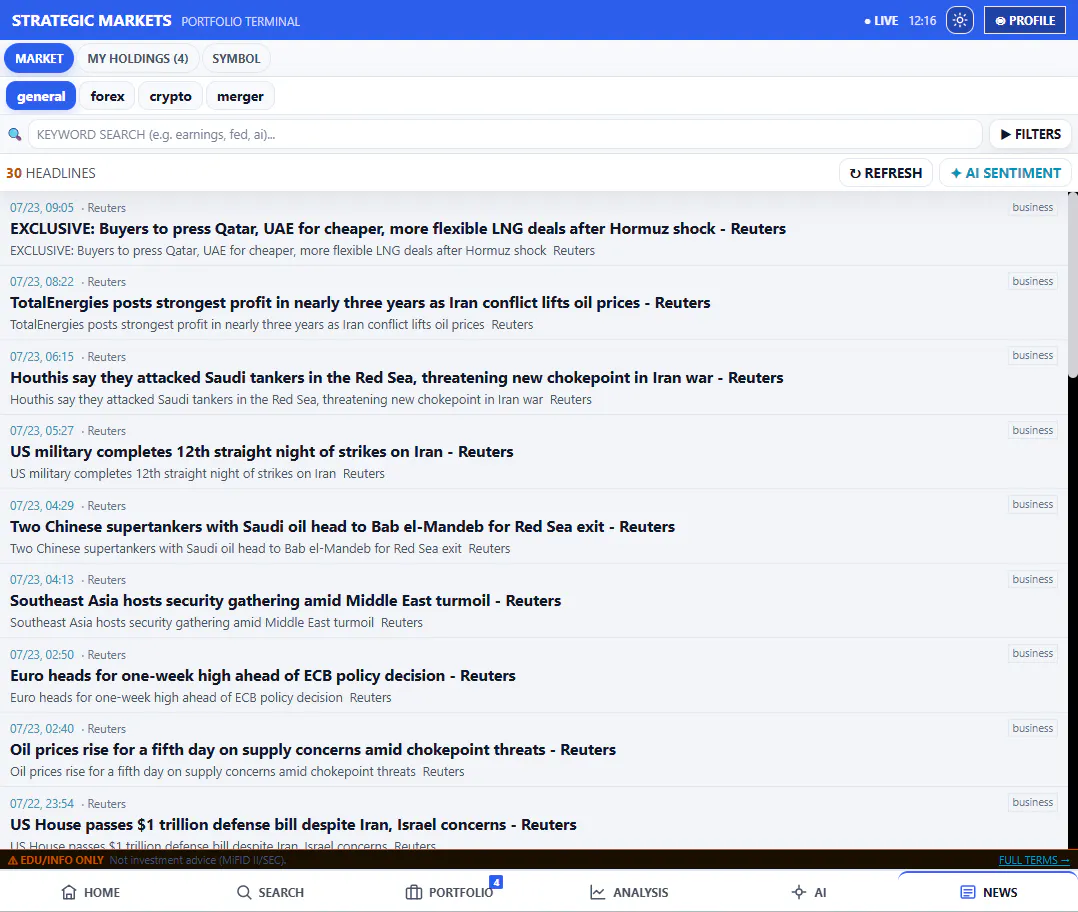The image size is (1078, 912).
Task: Open AI in bottom navigation
Action: [x=808, y=892]
